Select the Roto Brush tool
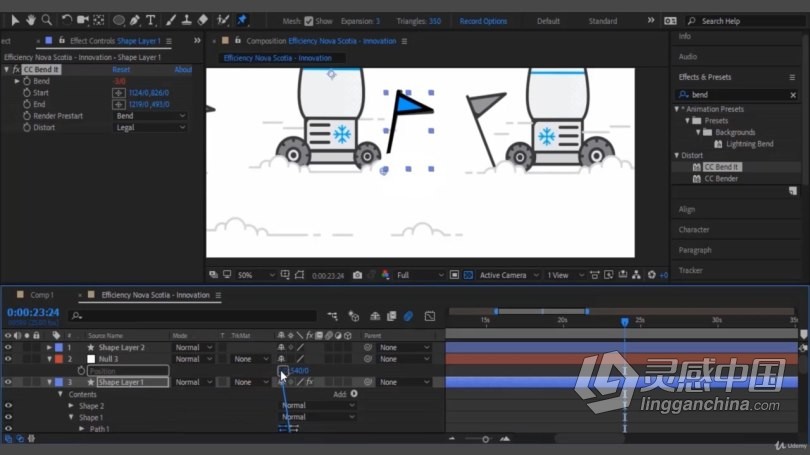 tap(223, 20)
